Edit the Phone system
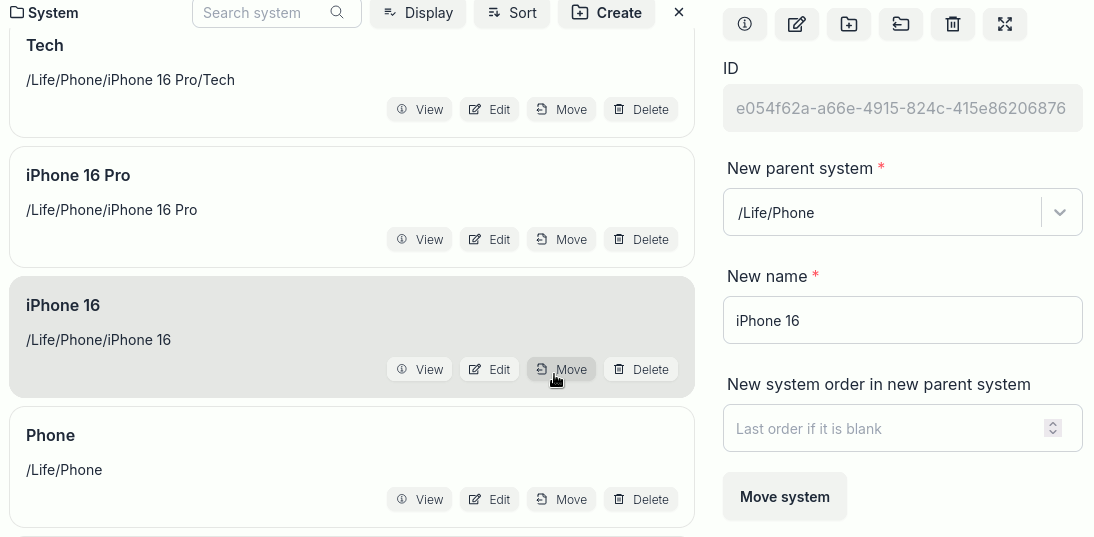Viewport: 1094px width, 537px height. point(489,499)
